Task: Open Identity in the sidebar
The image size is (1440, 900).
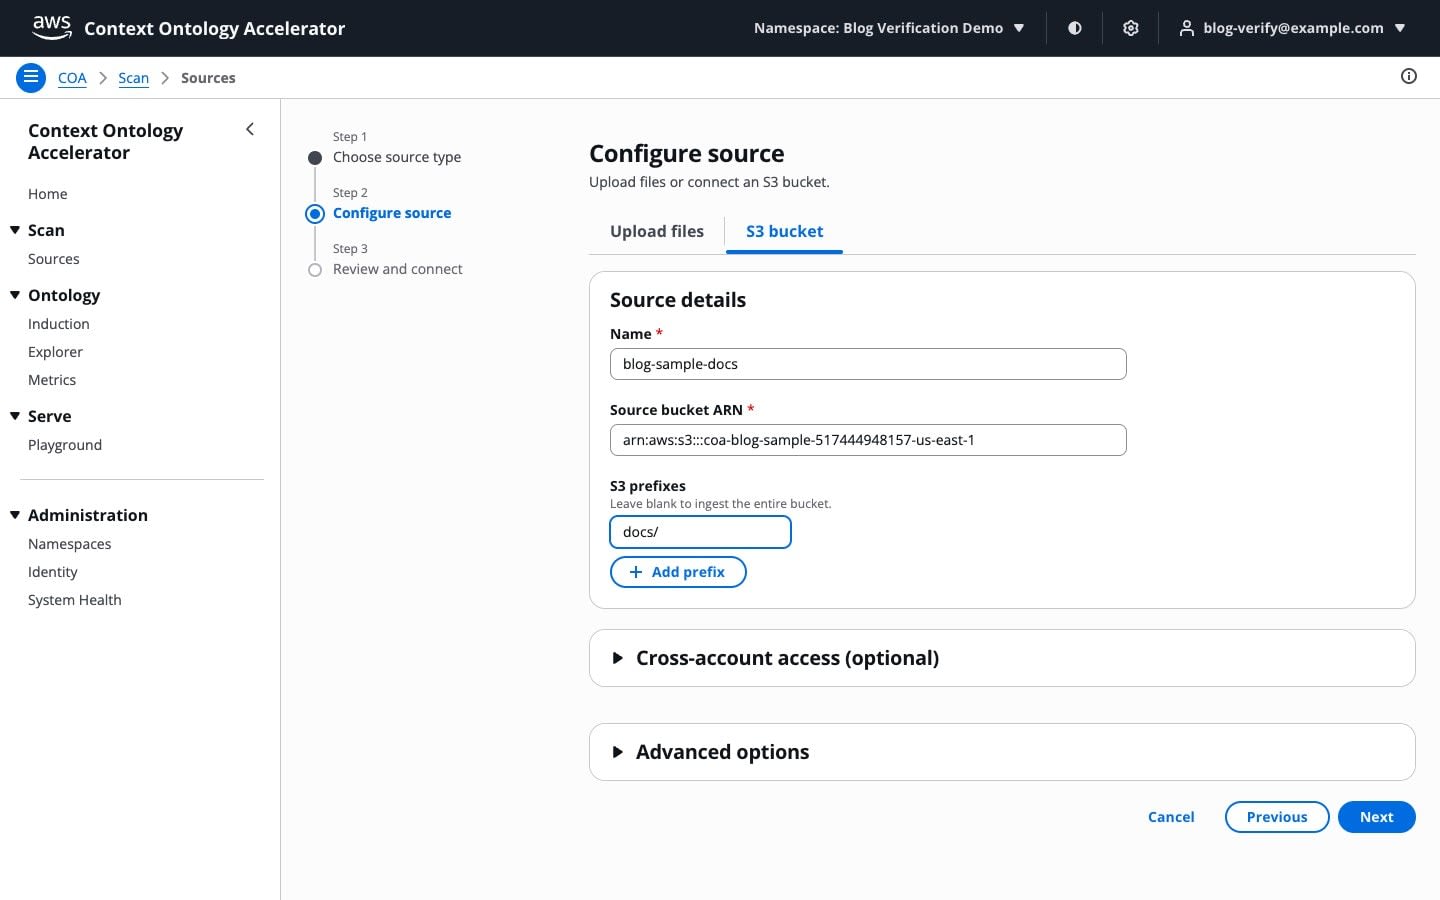Action: click(53, 572)
